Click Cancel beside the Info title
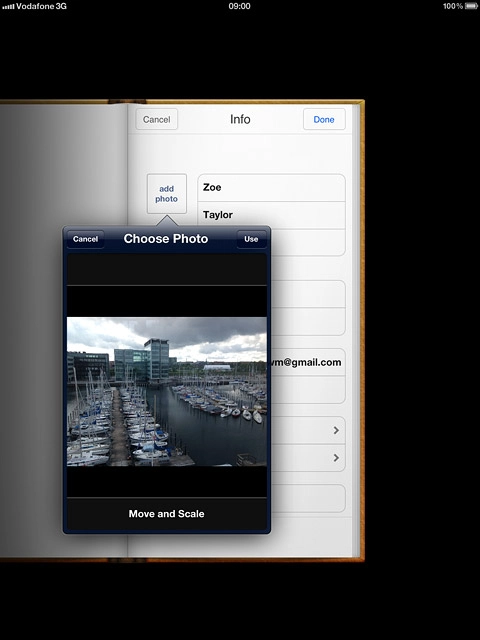Screen dimensions: 480x640 156,119
